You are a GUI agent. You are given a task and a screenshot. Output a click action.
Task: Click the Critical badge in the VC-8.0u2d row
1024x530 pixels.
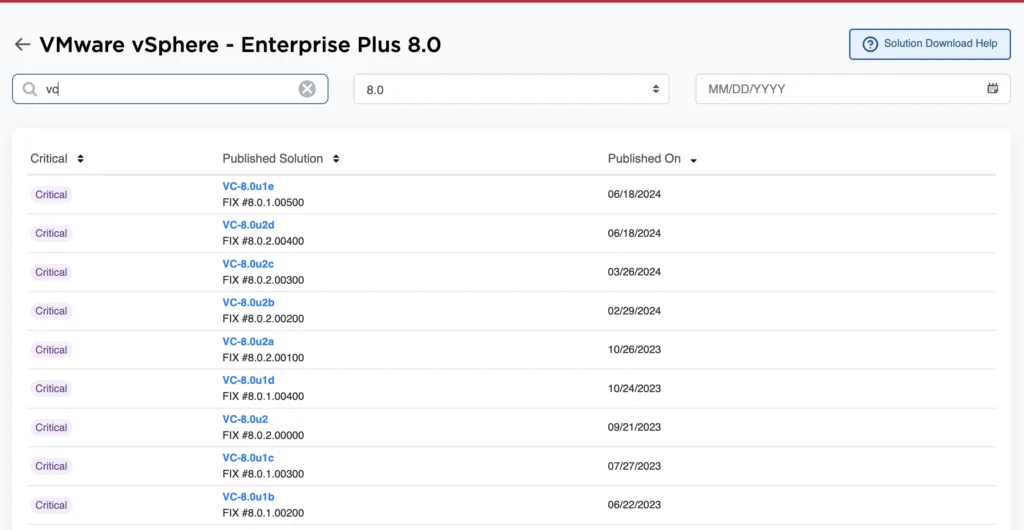pos(51,233)
